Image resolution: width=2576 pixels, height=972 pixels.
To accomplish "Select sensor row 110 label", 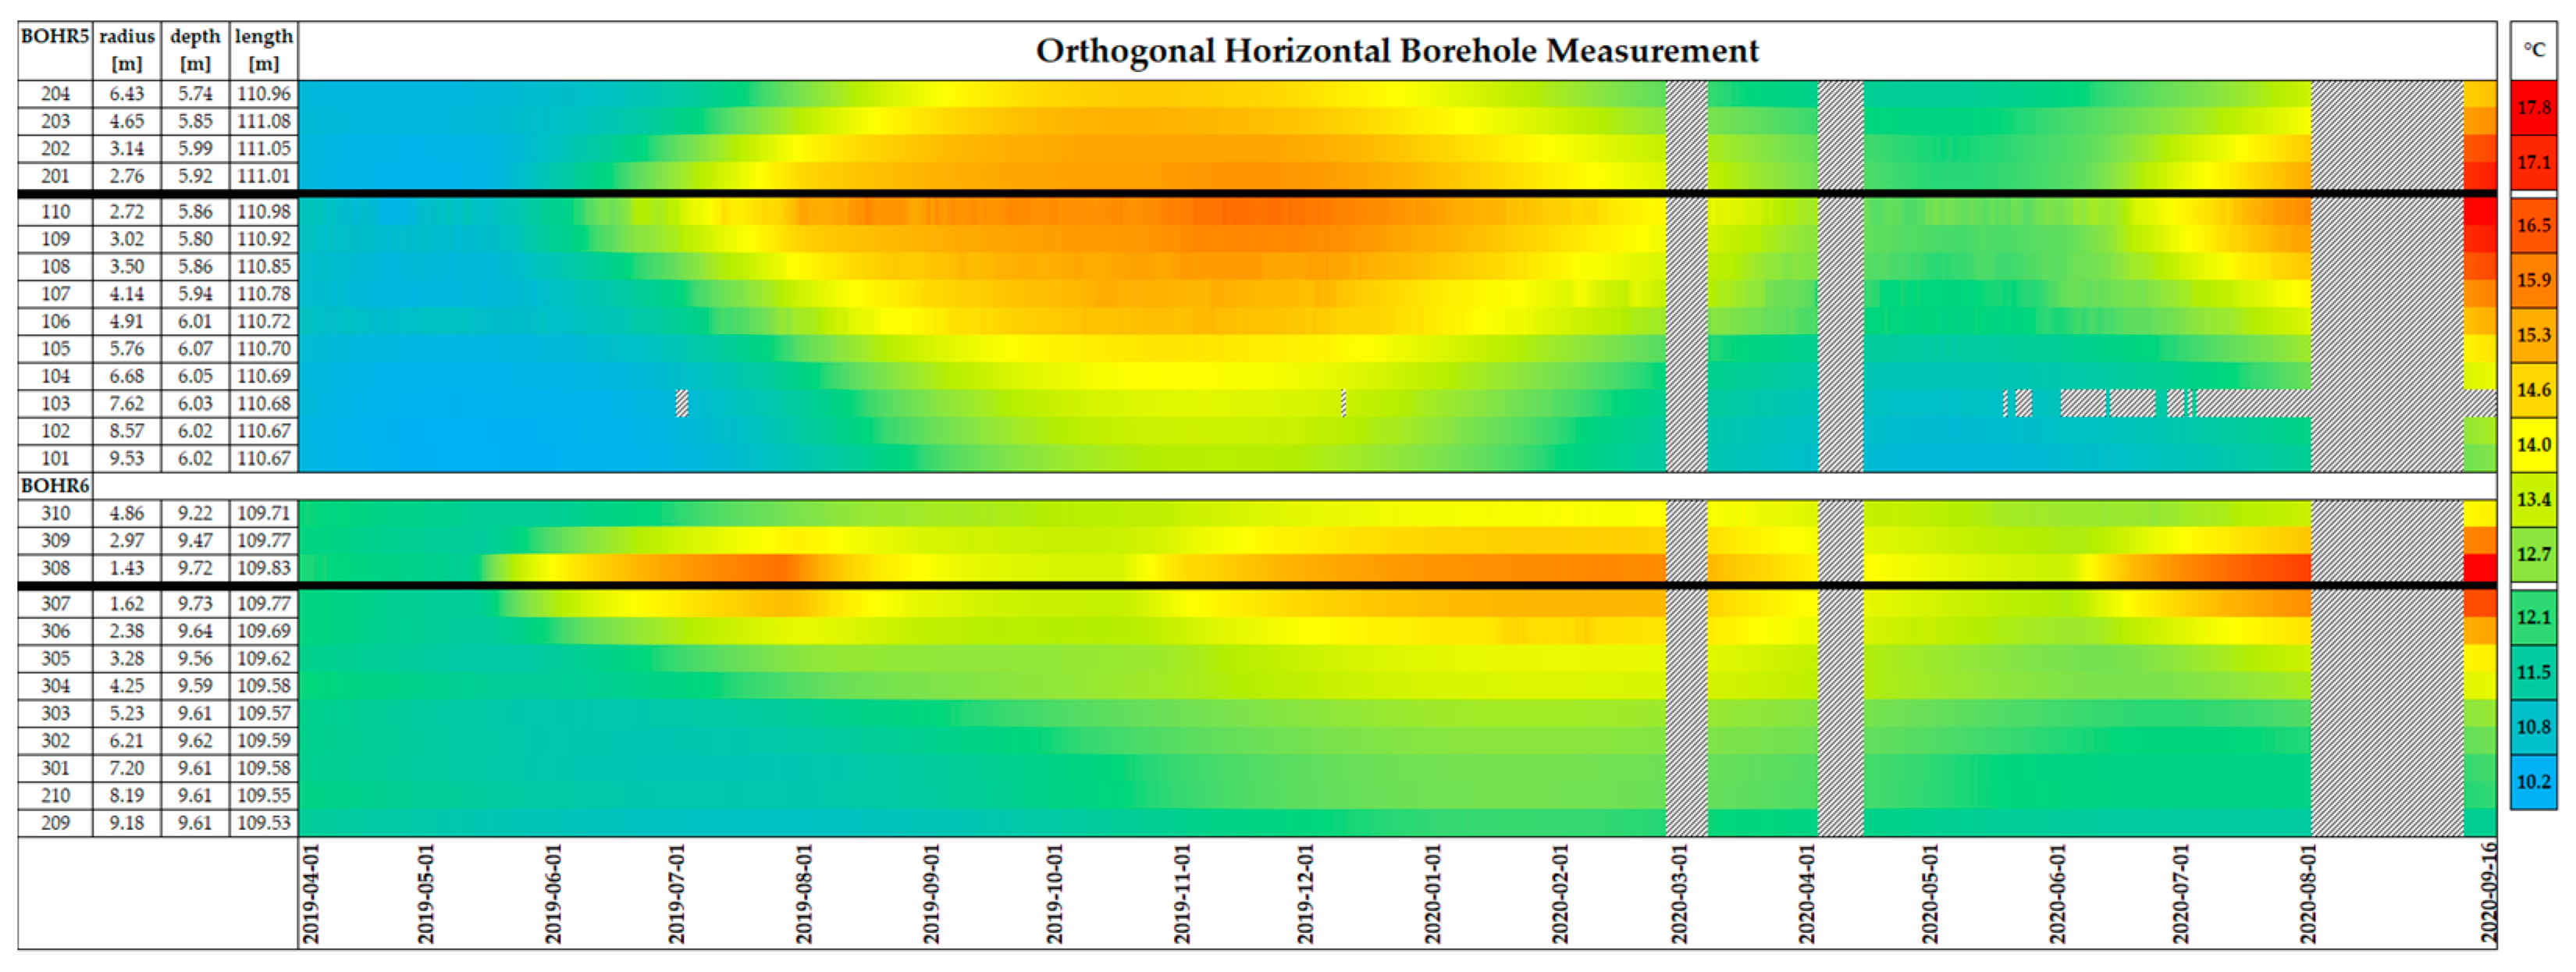I will [x=55, y=212].
